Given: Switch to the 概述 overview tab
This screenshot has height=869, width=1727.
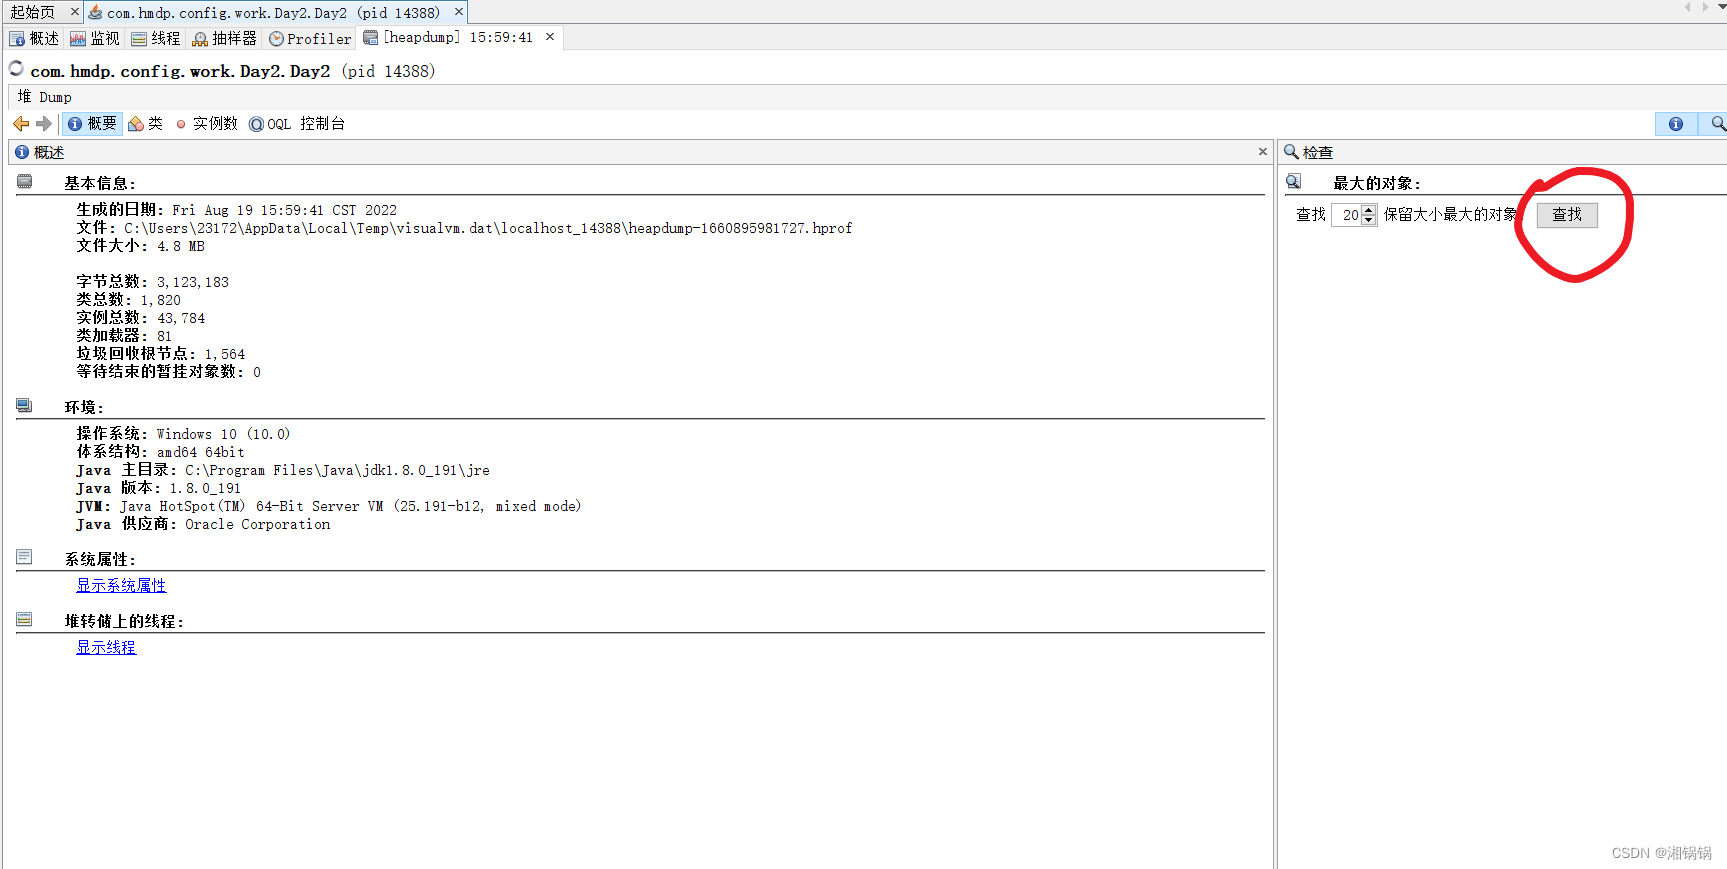Looking at the screenshot, I should (34, 38).
